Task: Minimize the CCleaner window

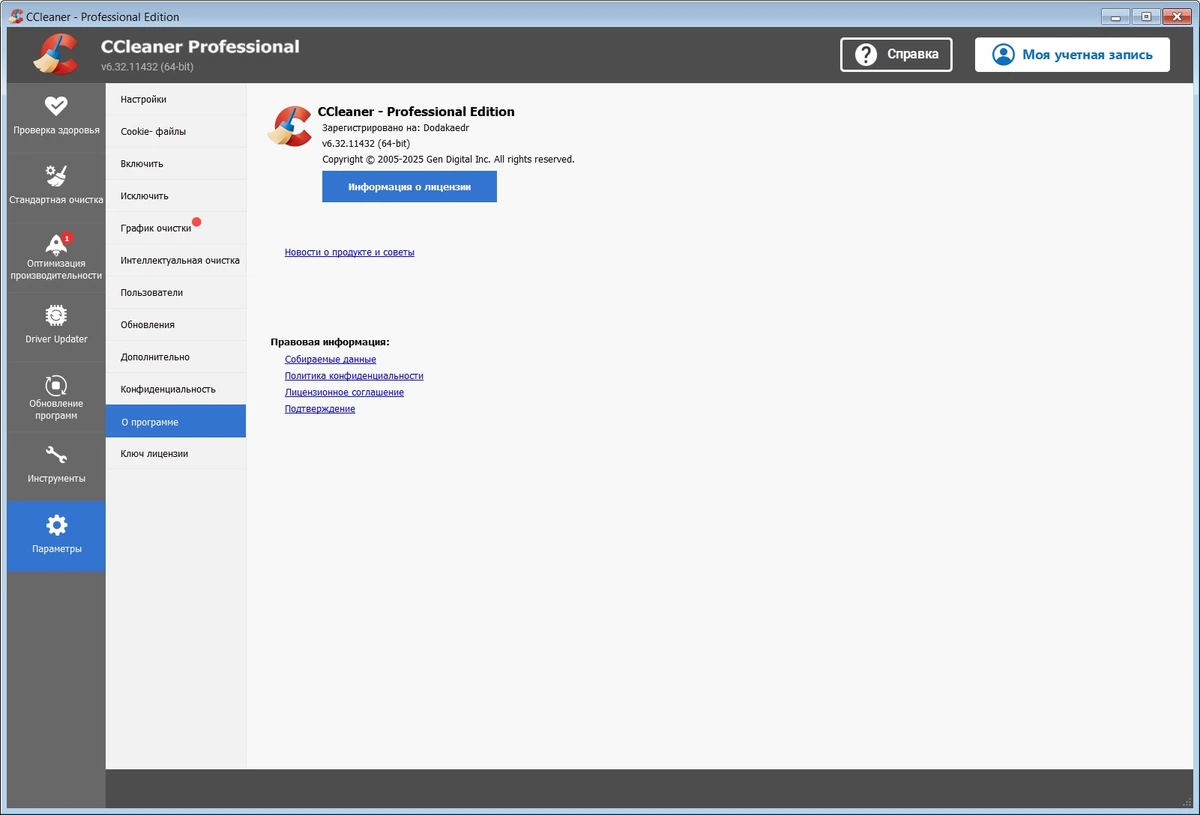Action: (1116, 15)
